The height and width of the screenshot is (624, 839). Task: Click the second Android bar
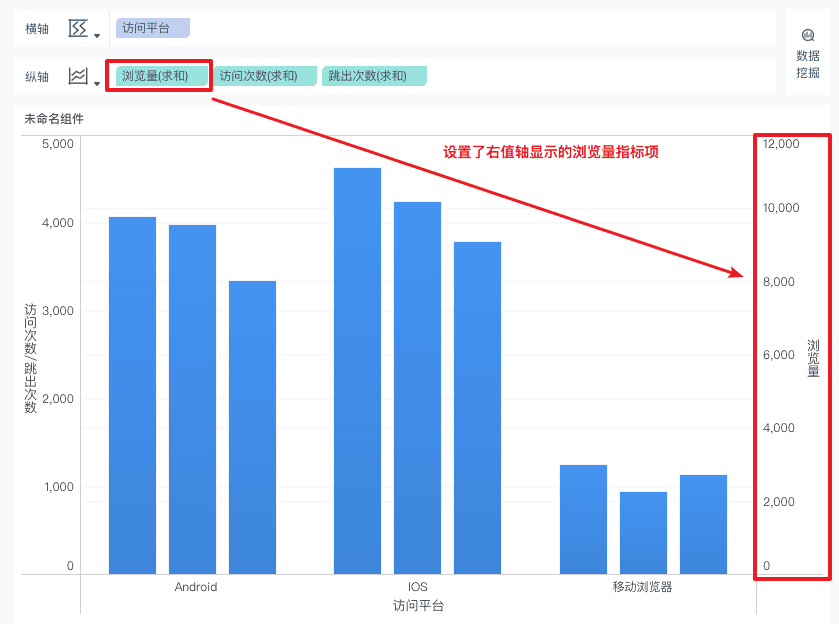(x=192, y=399)
